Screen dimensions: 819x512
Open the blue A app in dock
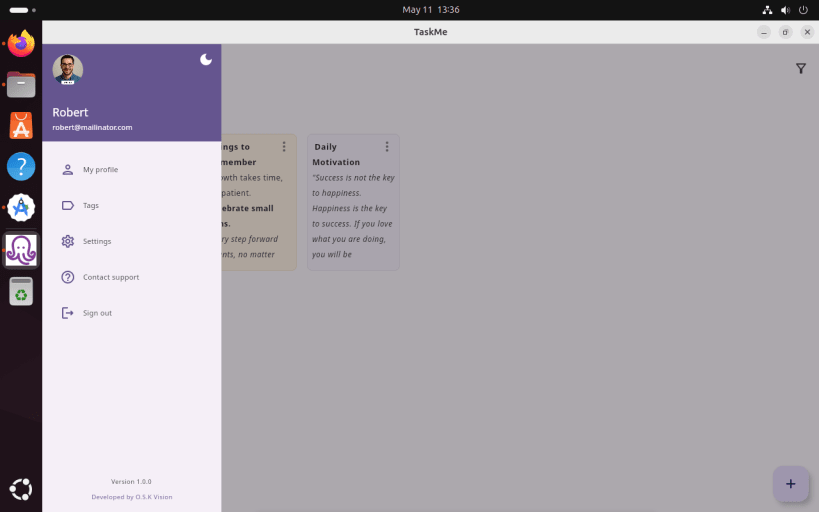[21, 207]
